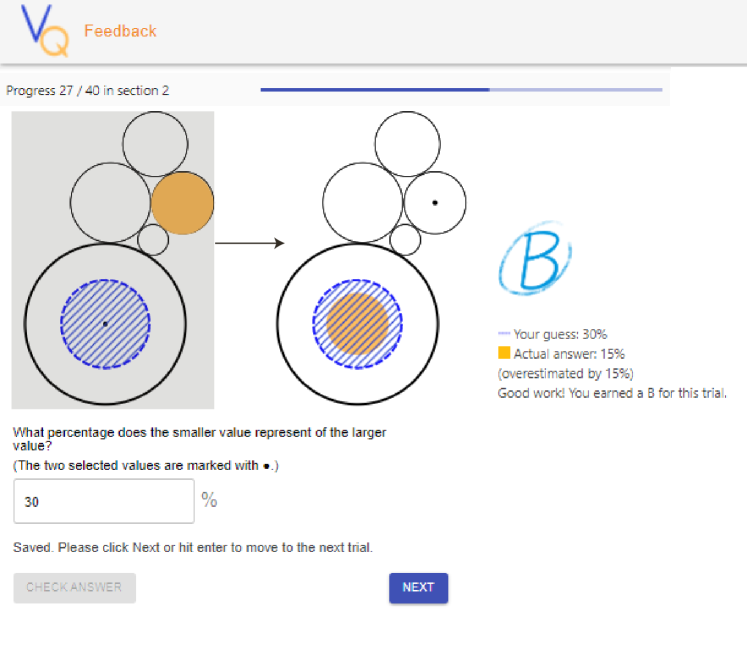Click the Your guess legend line marker
Screen dimensions: 747x650
pos(504,333)
